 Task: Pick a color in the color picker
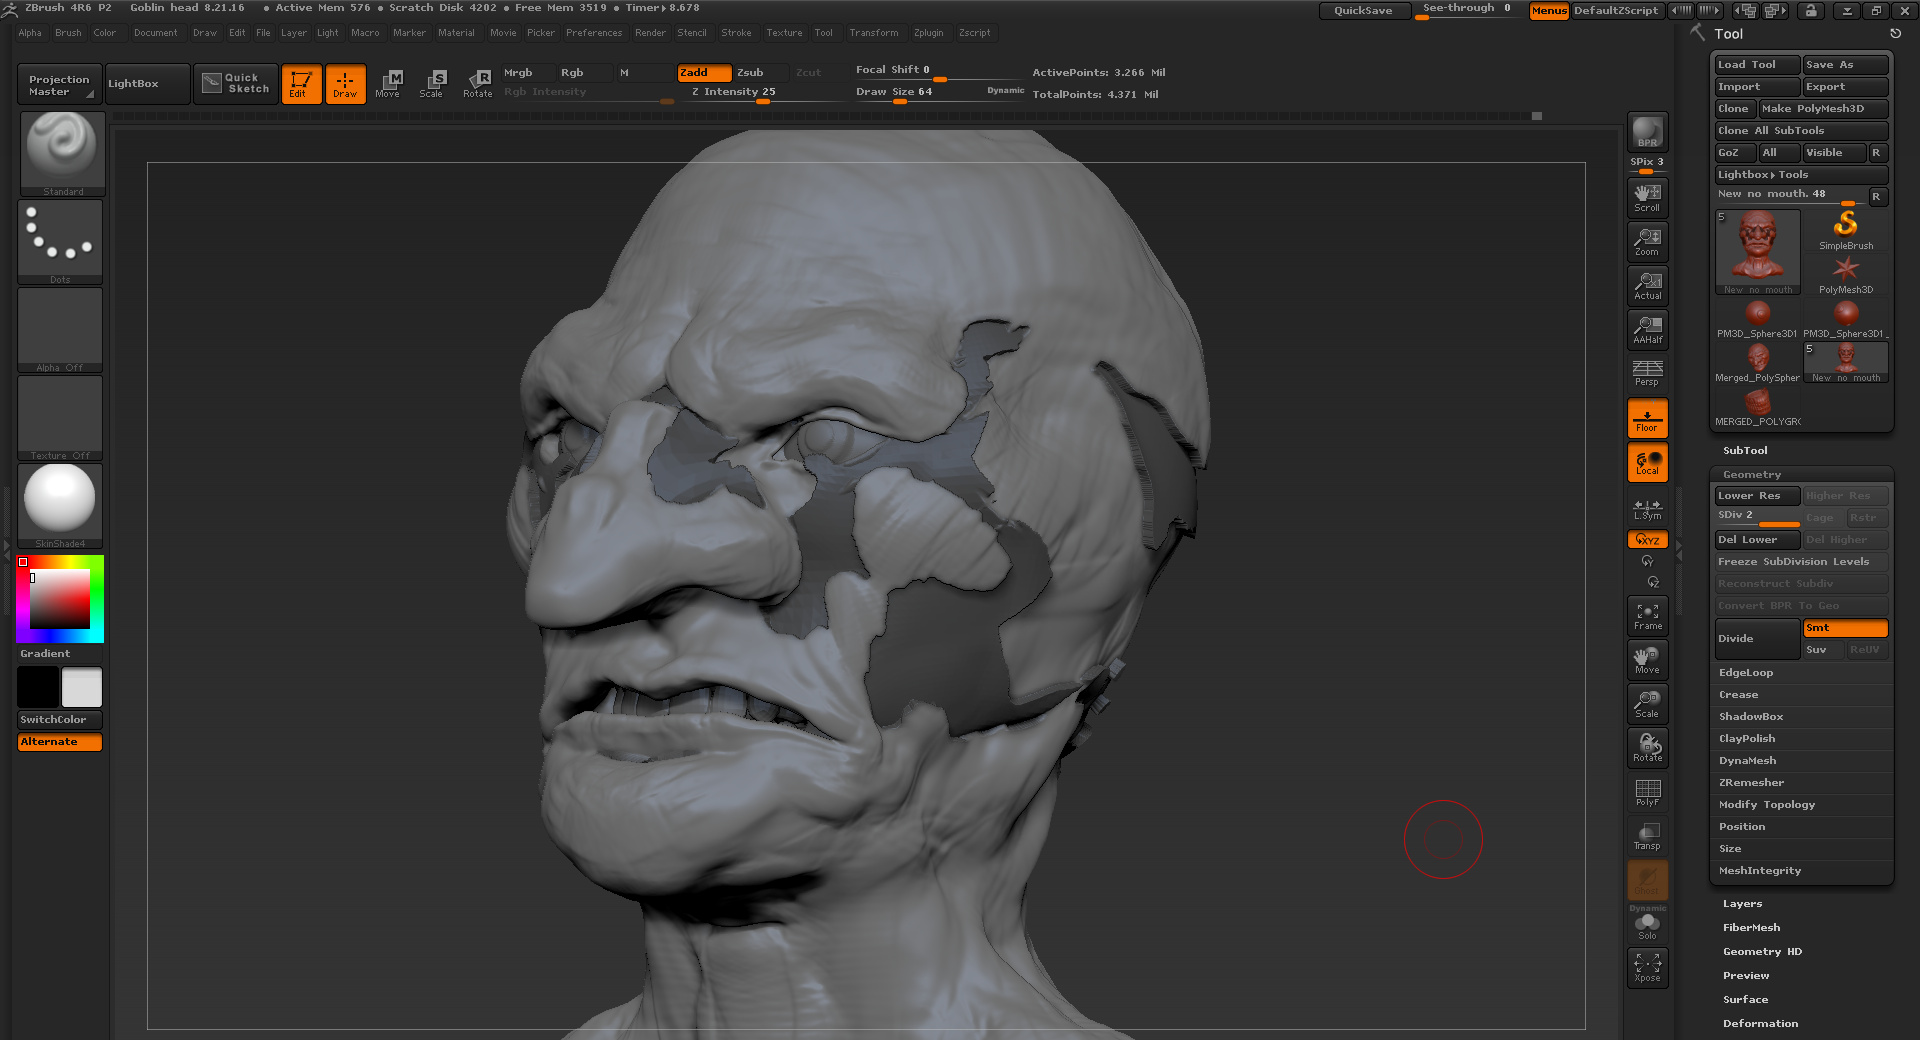(60, 599)
